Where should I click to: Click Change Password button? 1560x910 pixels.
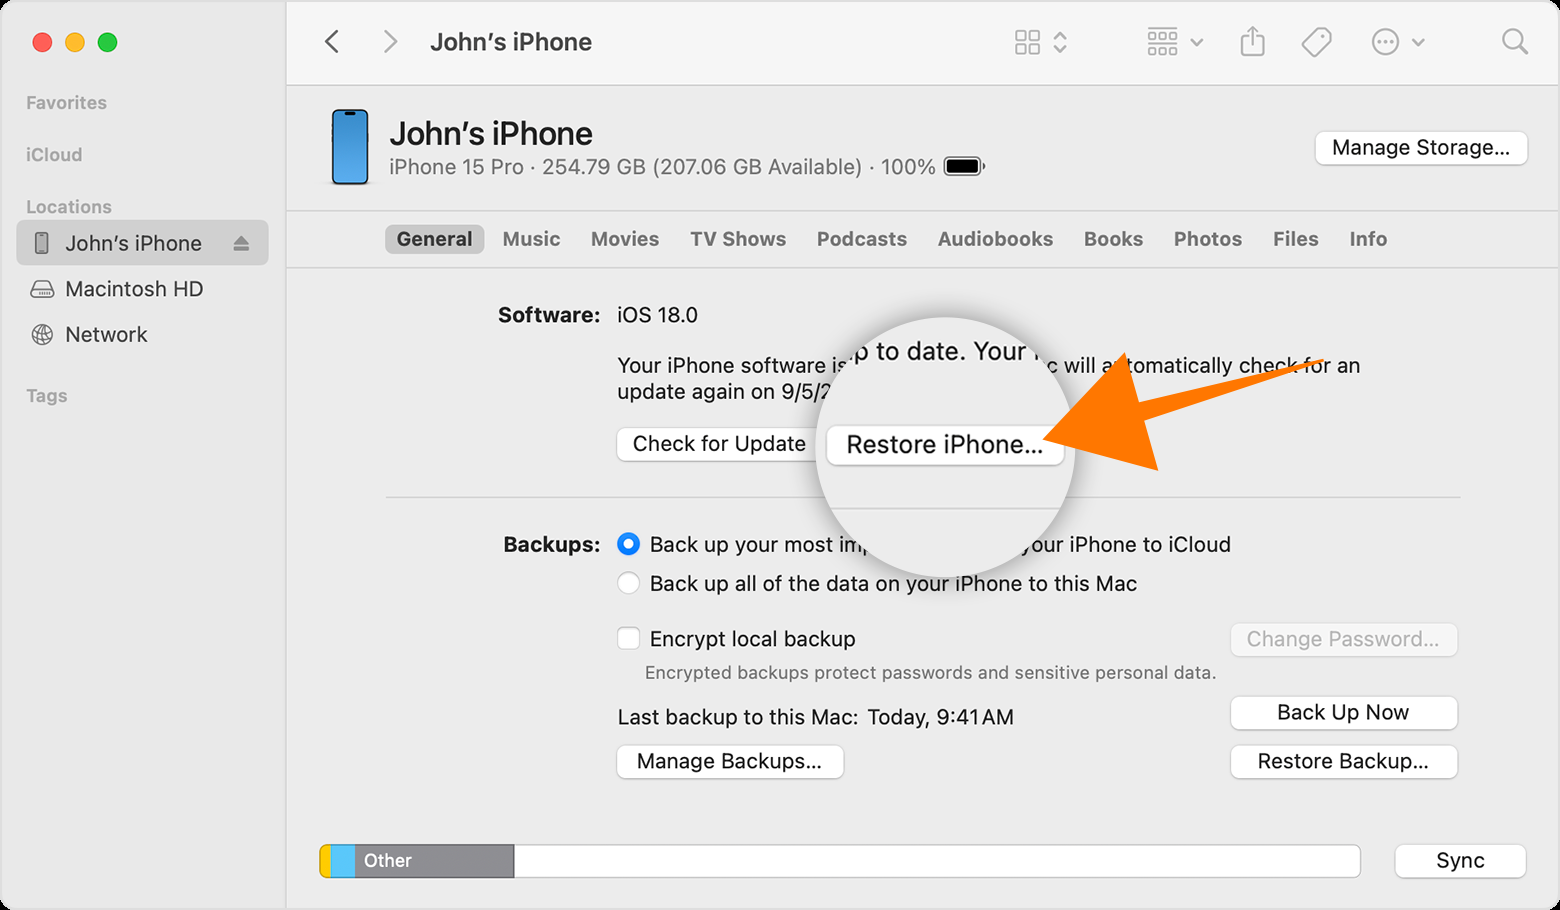pos(1343,639)
